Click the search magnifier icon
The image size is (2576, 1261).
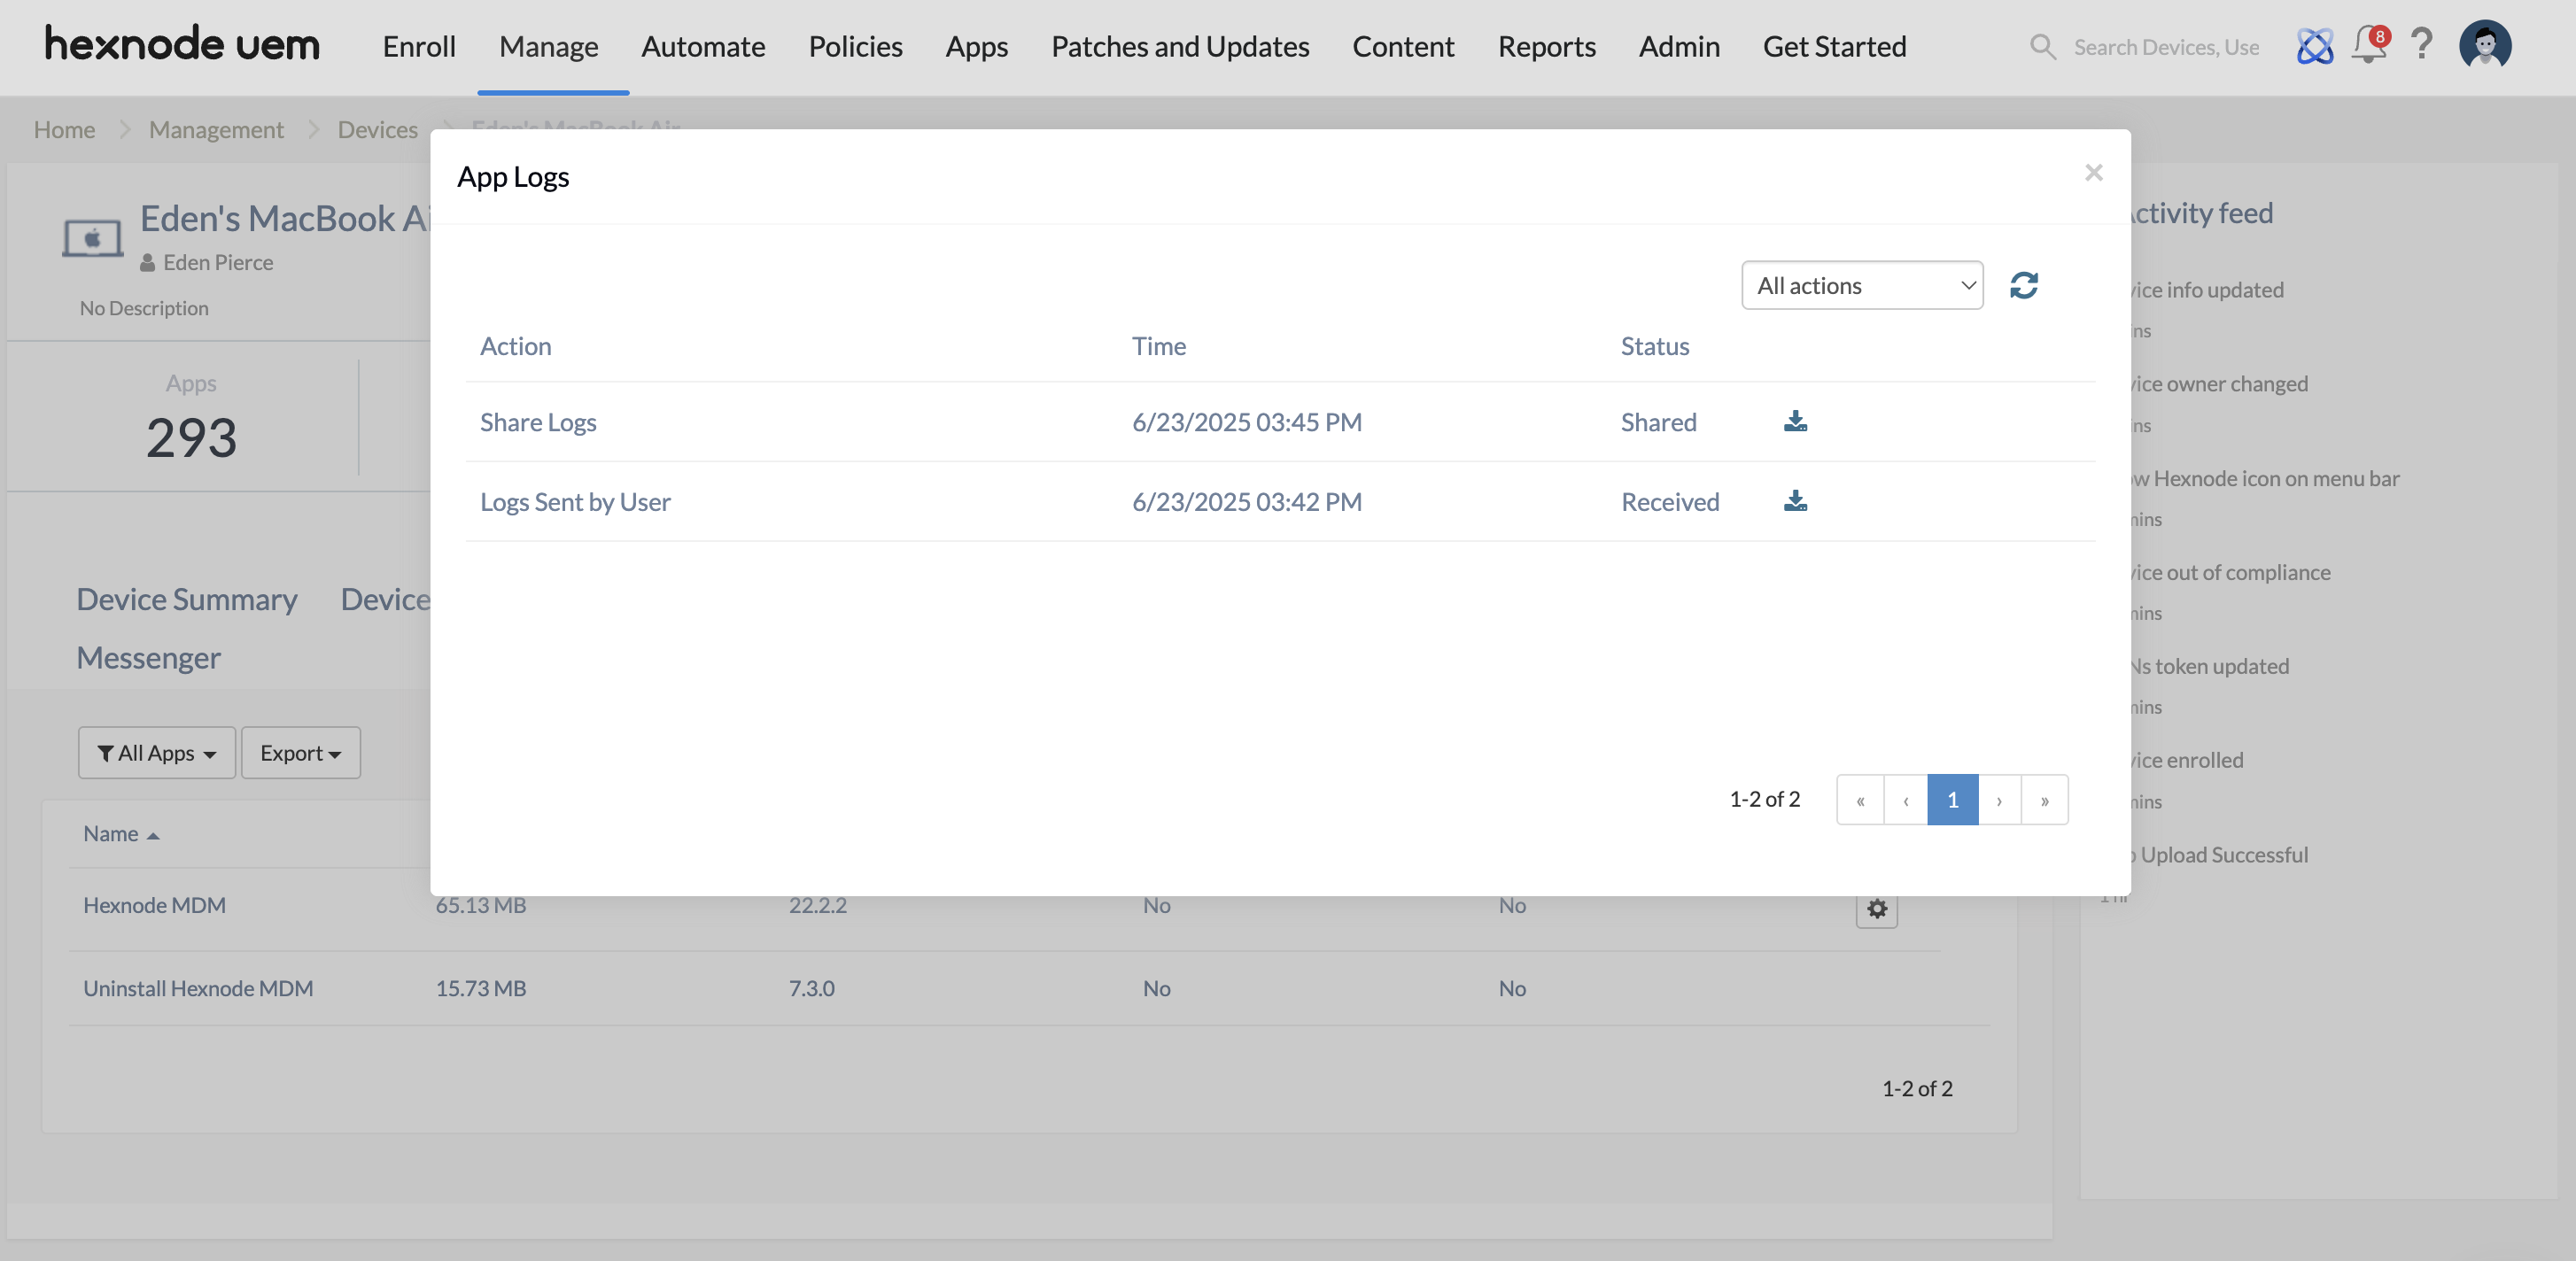click(2042, 47)
